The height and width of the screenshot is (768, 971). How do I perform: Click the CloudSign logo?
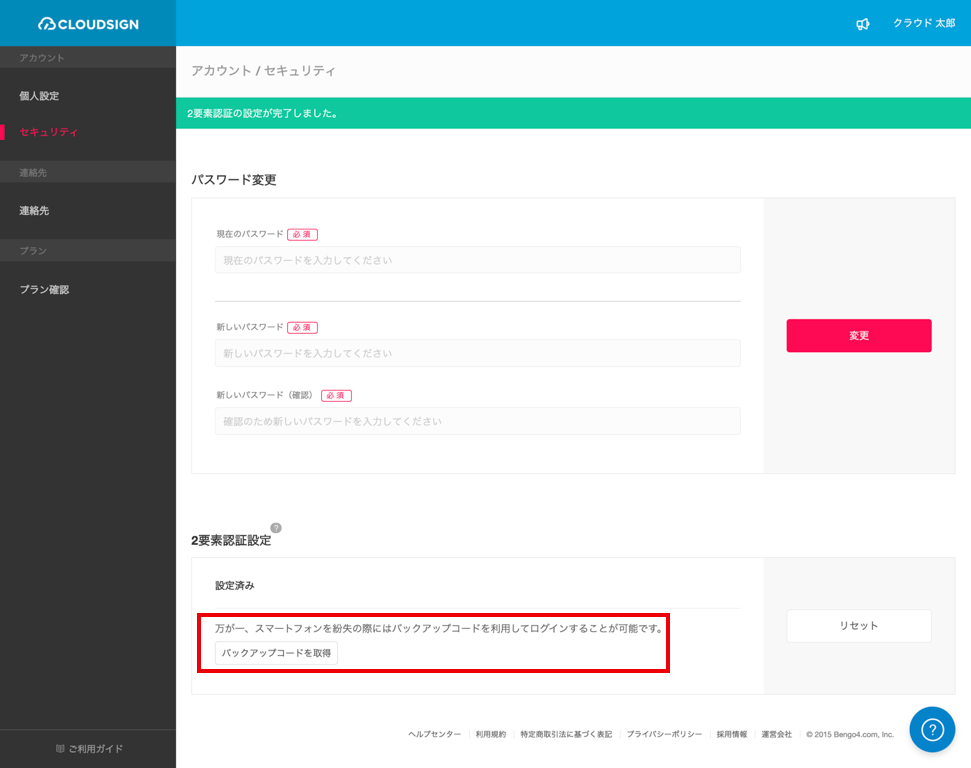tap(89, 24)
